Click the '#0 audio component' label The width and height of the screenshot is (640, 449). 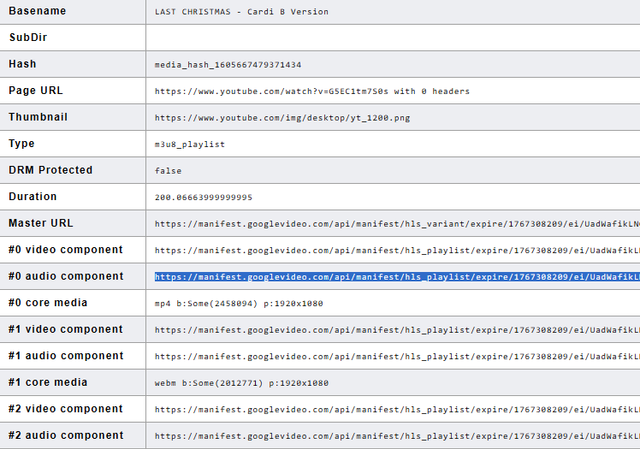[66, 276]
